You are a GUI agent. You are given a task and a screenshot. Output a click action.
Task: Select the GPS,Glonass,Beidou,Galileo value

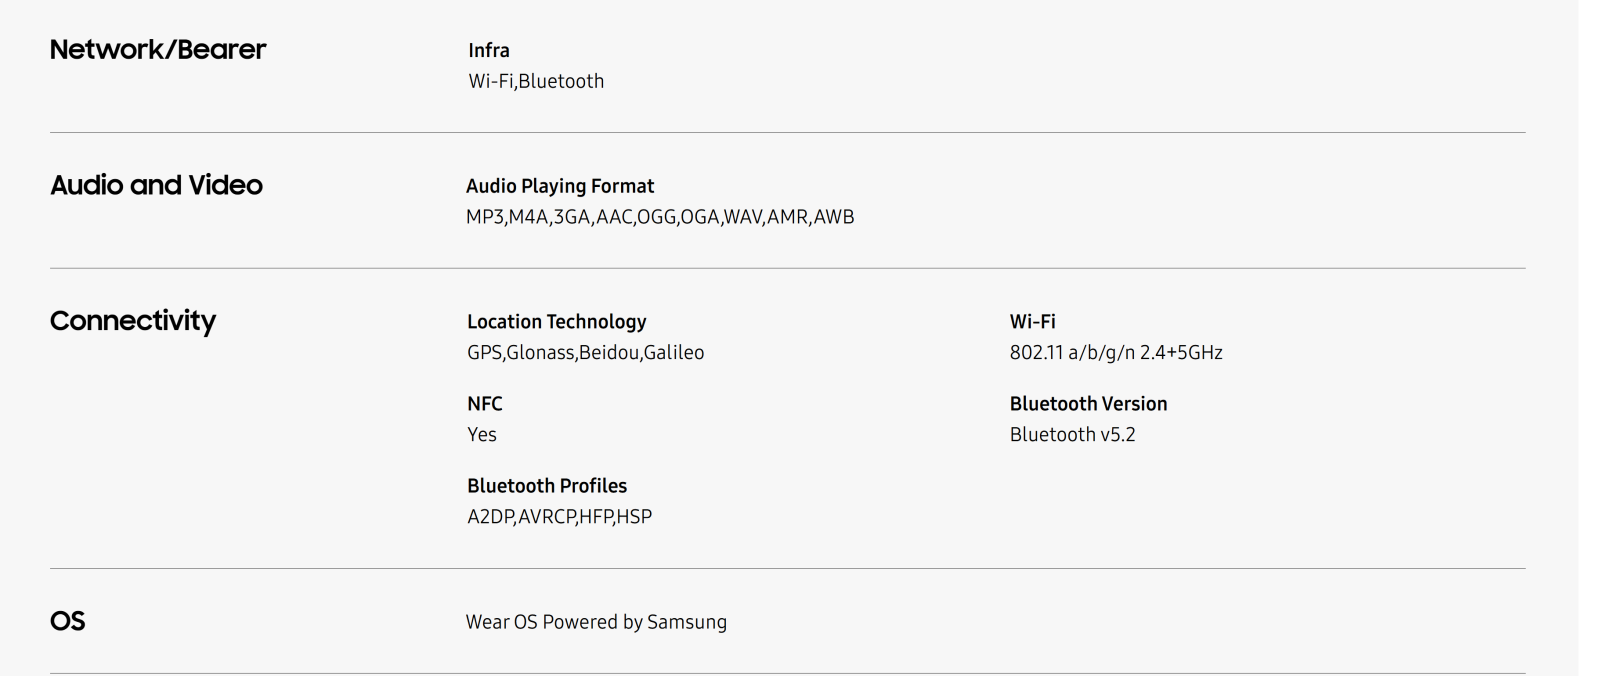point(586,353)
